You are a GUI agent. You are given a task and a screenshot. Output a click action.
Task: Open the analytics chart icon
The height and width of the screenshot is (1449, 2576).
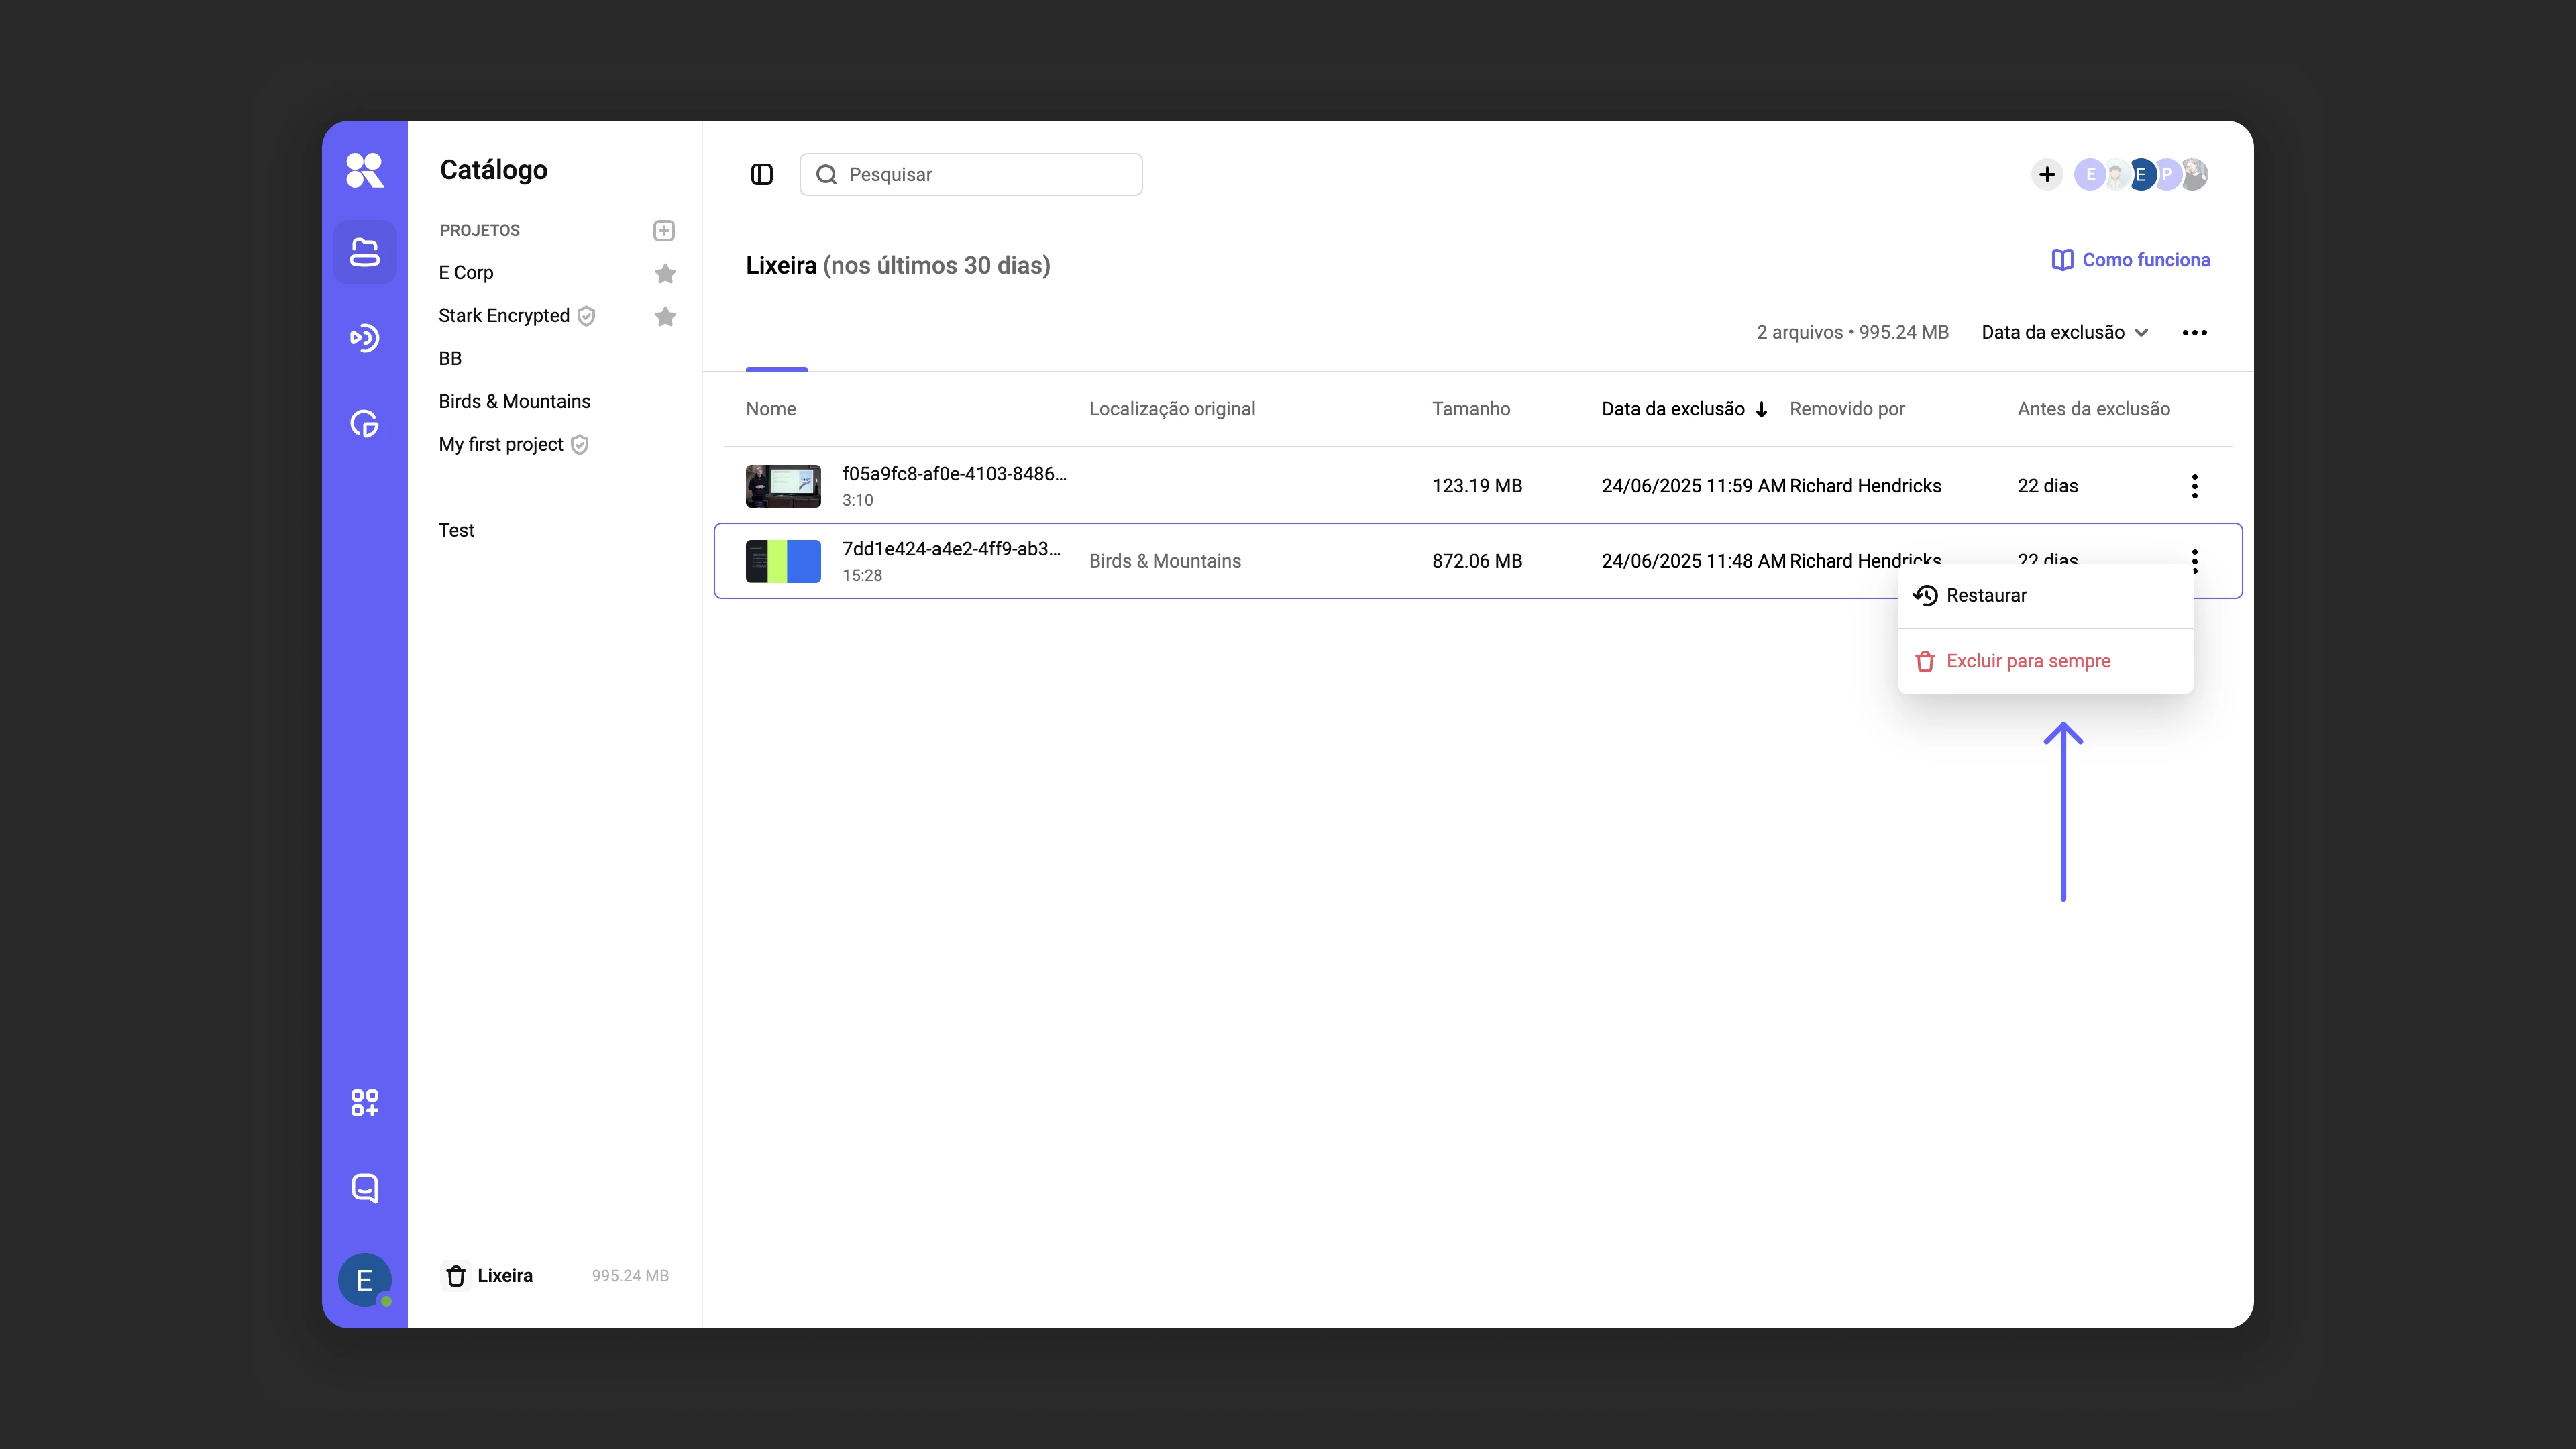point(364,424)
